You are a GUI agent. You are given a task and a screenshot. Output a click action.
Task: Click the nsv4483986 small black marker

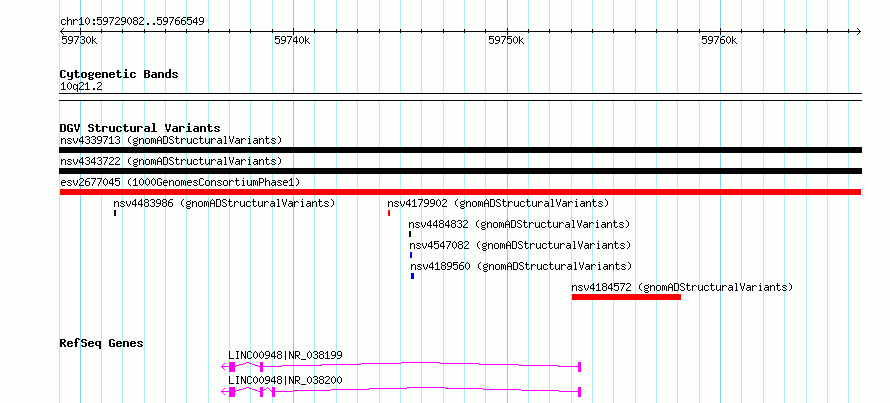point(115,213)
